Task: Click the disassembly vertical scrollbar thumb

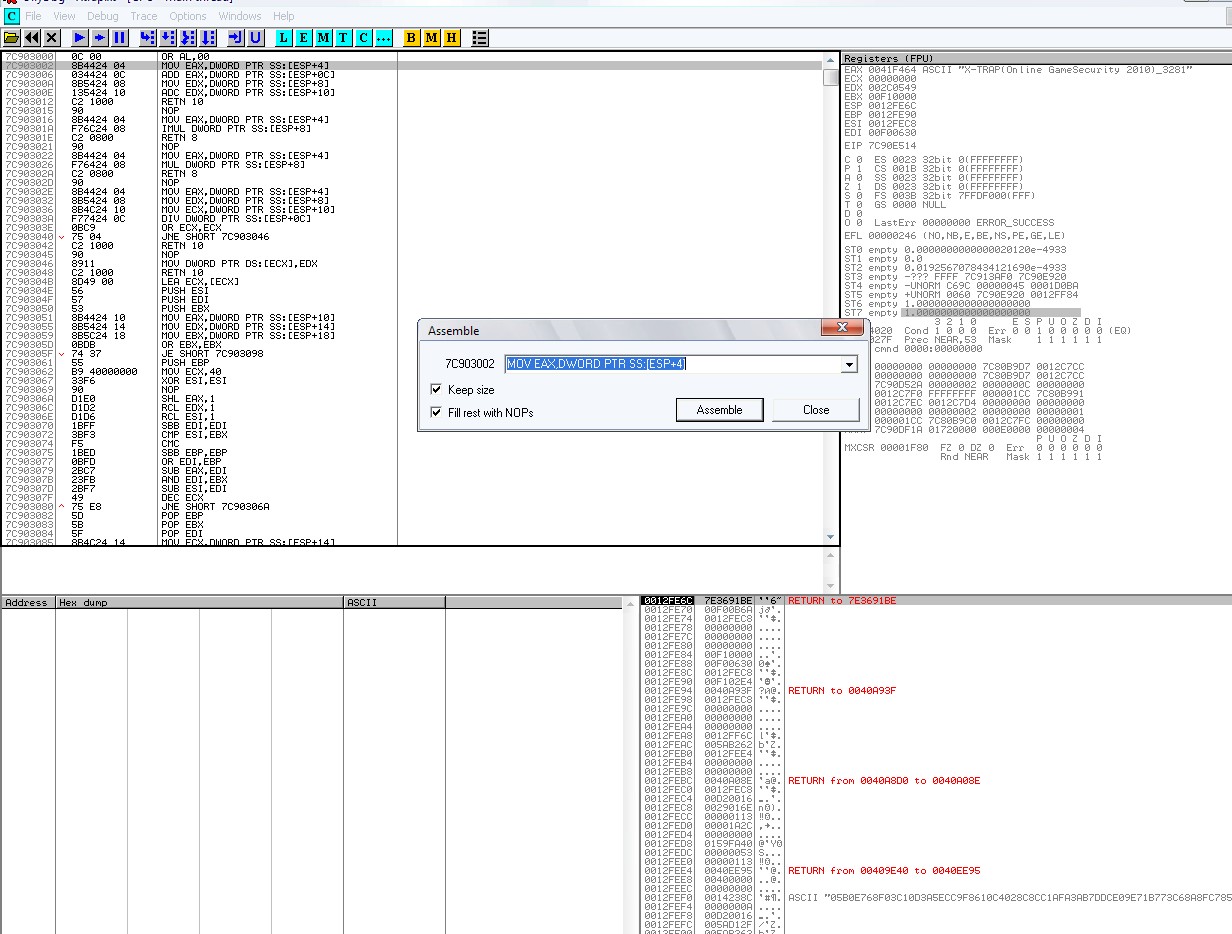Action: (830, 77)
